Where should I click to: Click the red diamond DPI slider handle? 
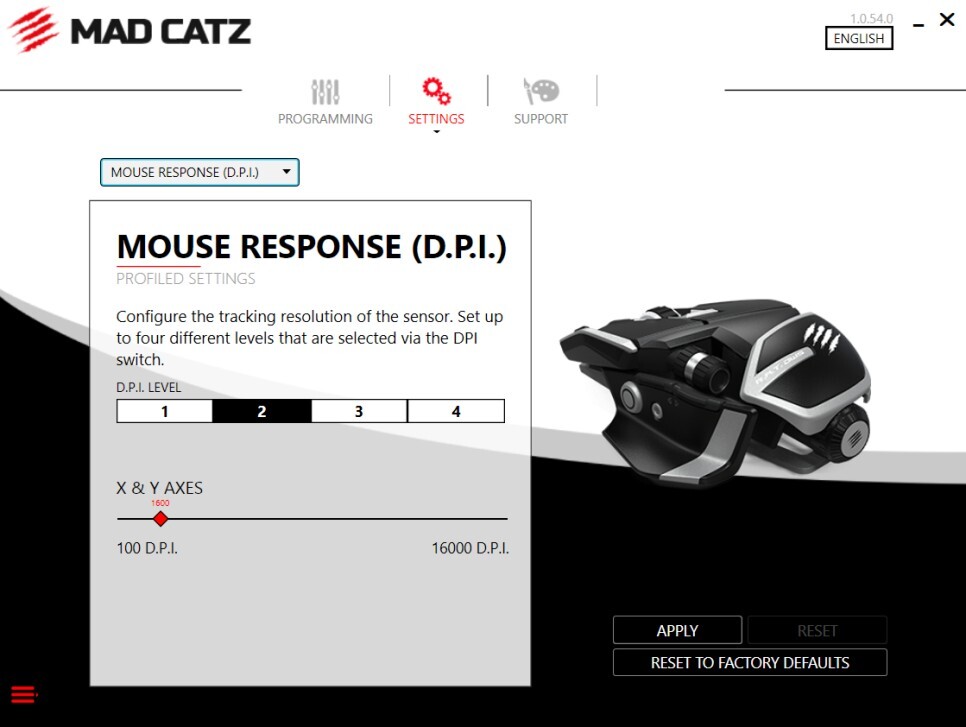pos(160,519)
